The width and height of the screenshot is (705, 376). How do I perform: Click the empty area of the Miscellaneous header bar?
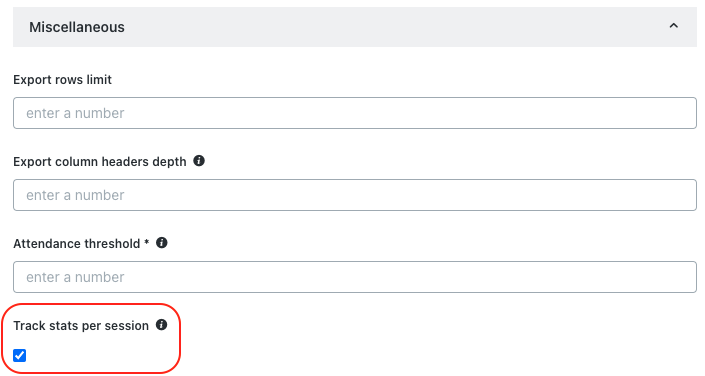click(x=396, y=27)
